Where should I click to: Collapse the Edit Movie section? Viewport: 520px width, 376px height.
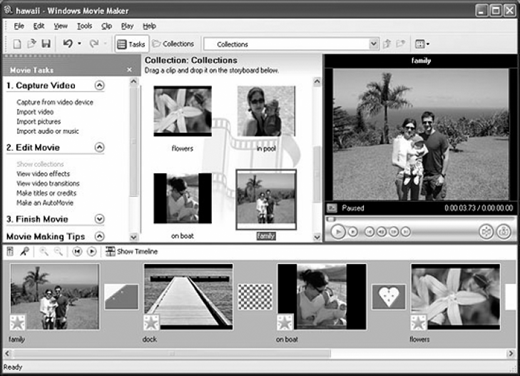pyautogui.click(x=99, y=147)
